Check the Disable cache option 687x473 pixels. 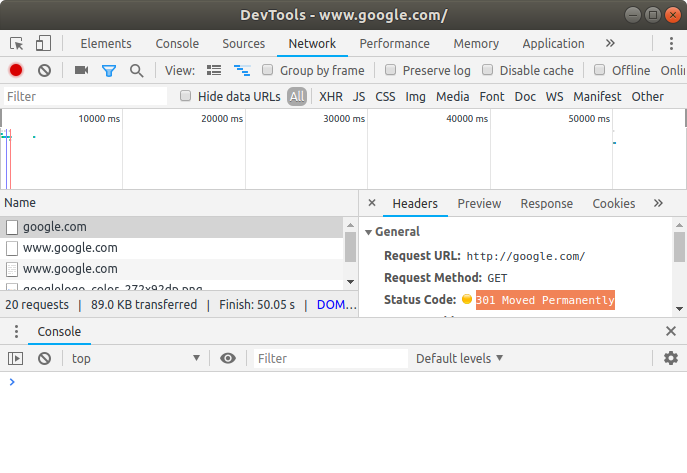pos(488,70)
